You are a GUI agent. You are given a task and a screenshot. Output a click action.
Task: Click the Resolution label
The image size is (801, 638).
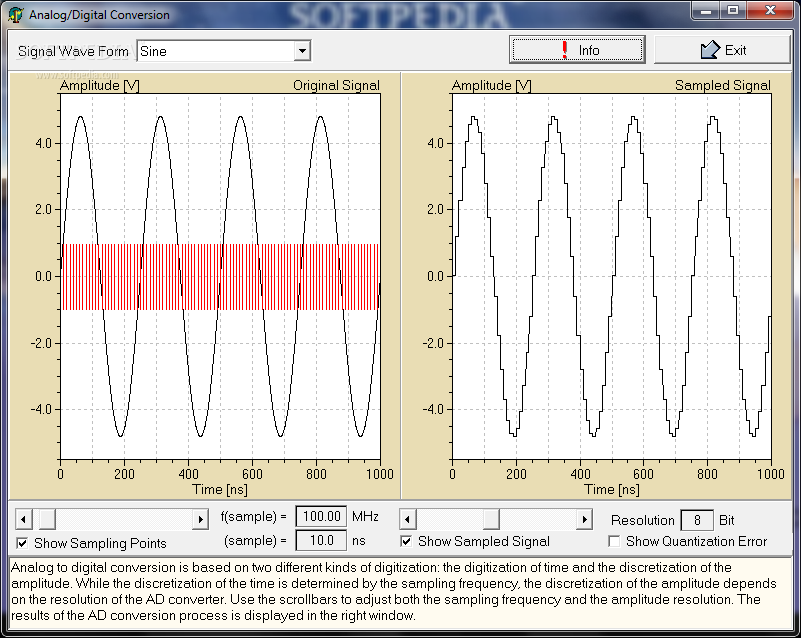(x=643, y=521)
